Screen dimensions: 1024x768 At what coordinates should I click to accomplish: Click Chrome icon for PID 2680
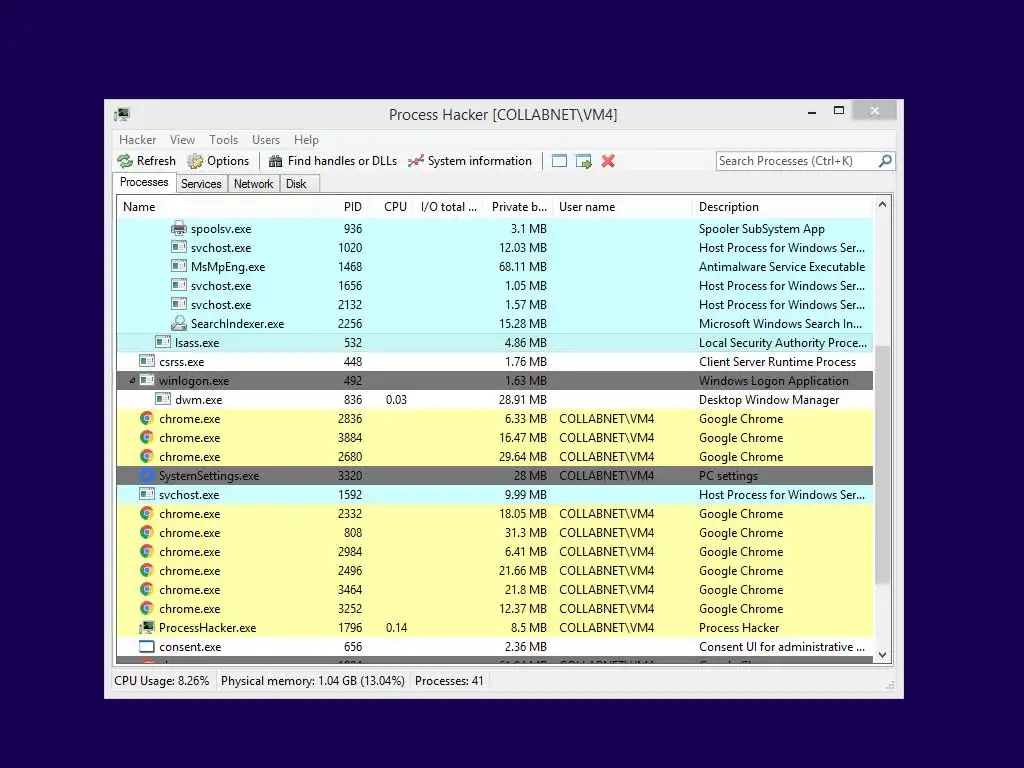point(147,456)
